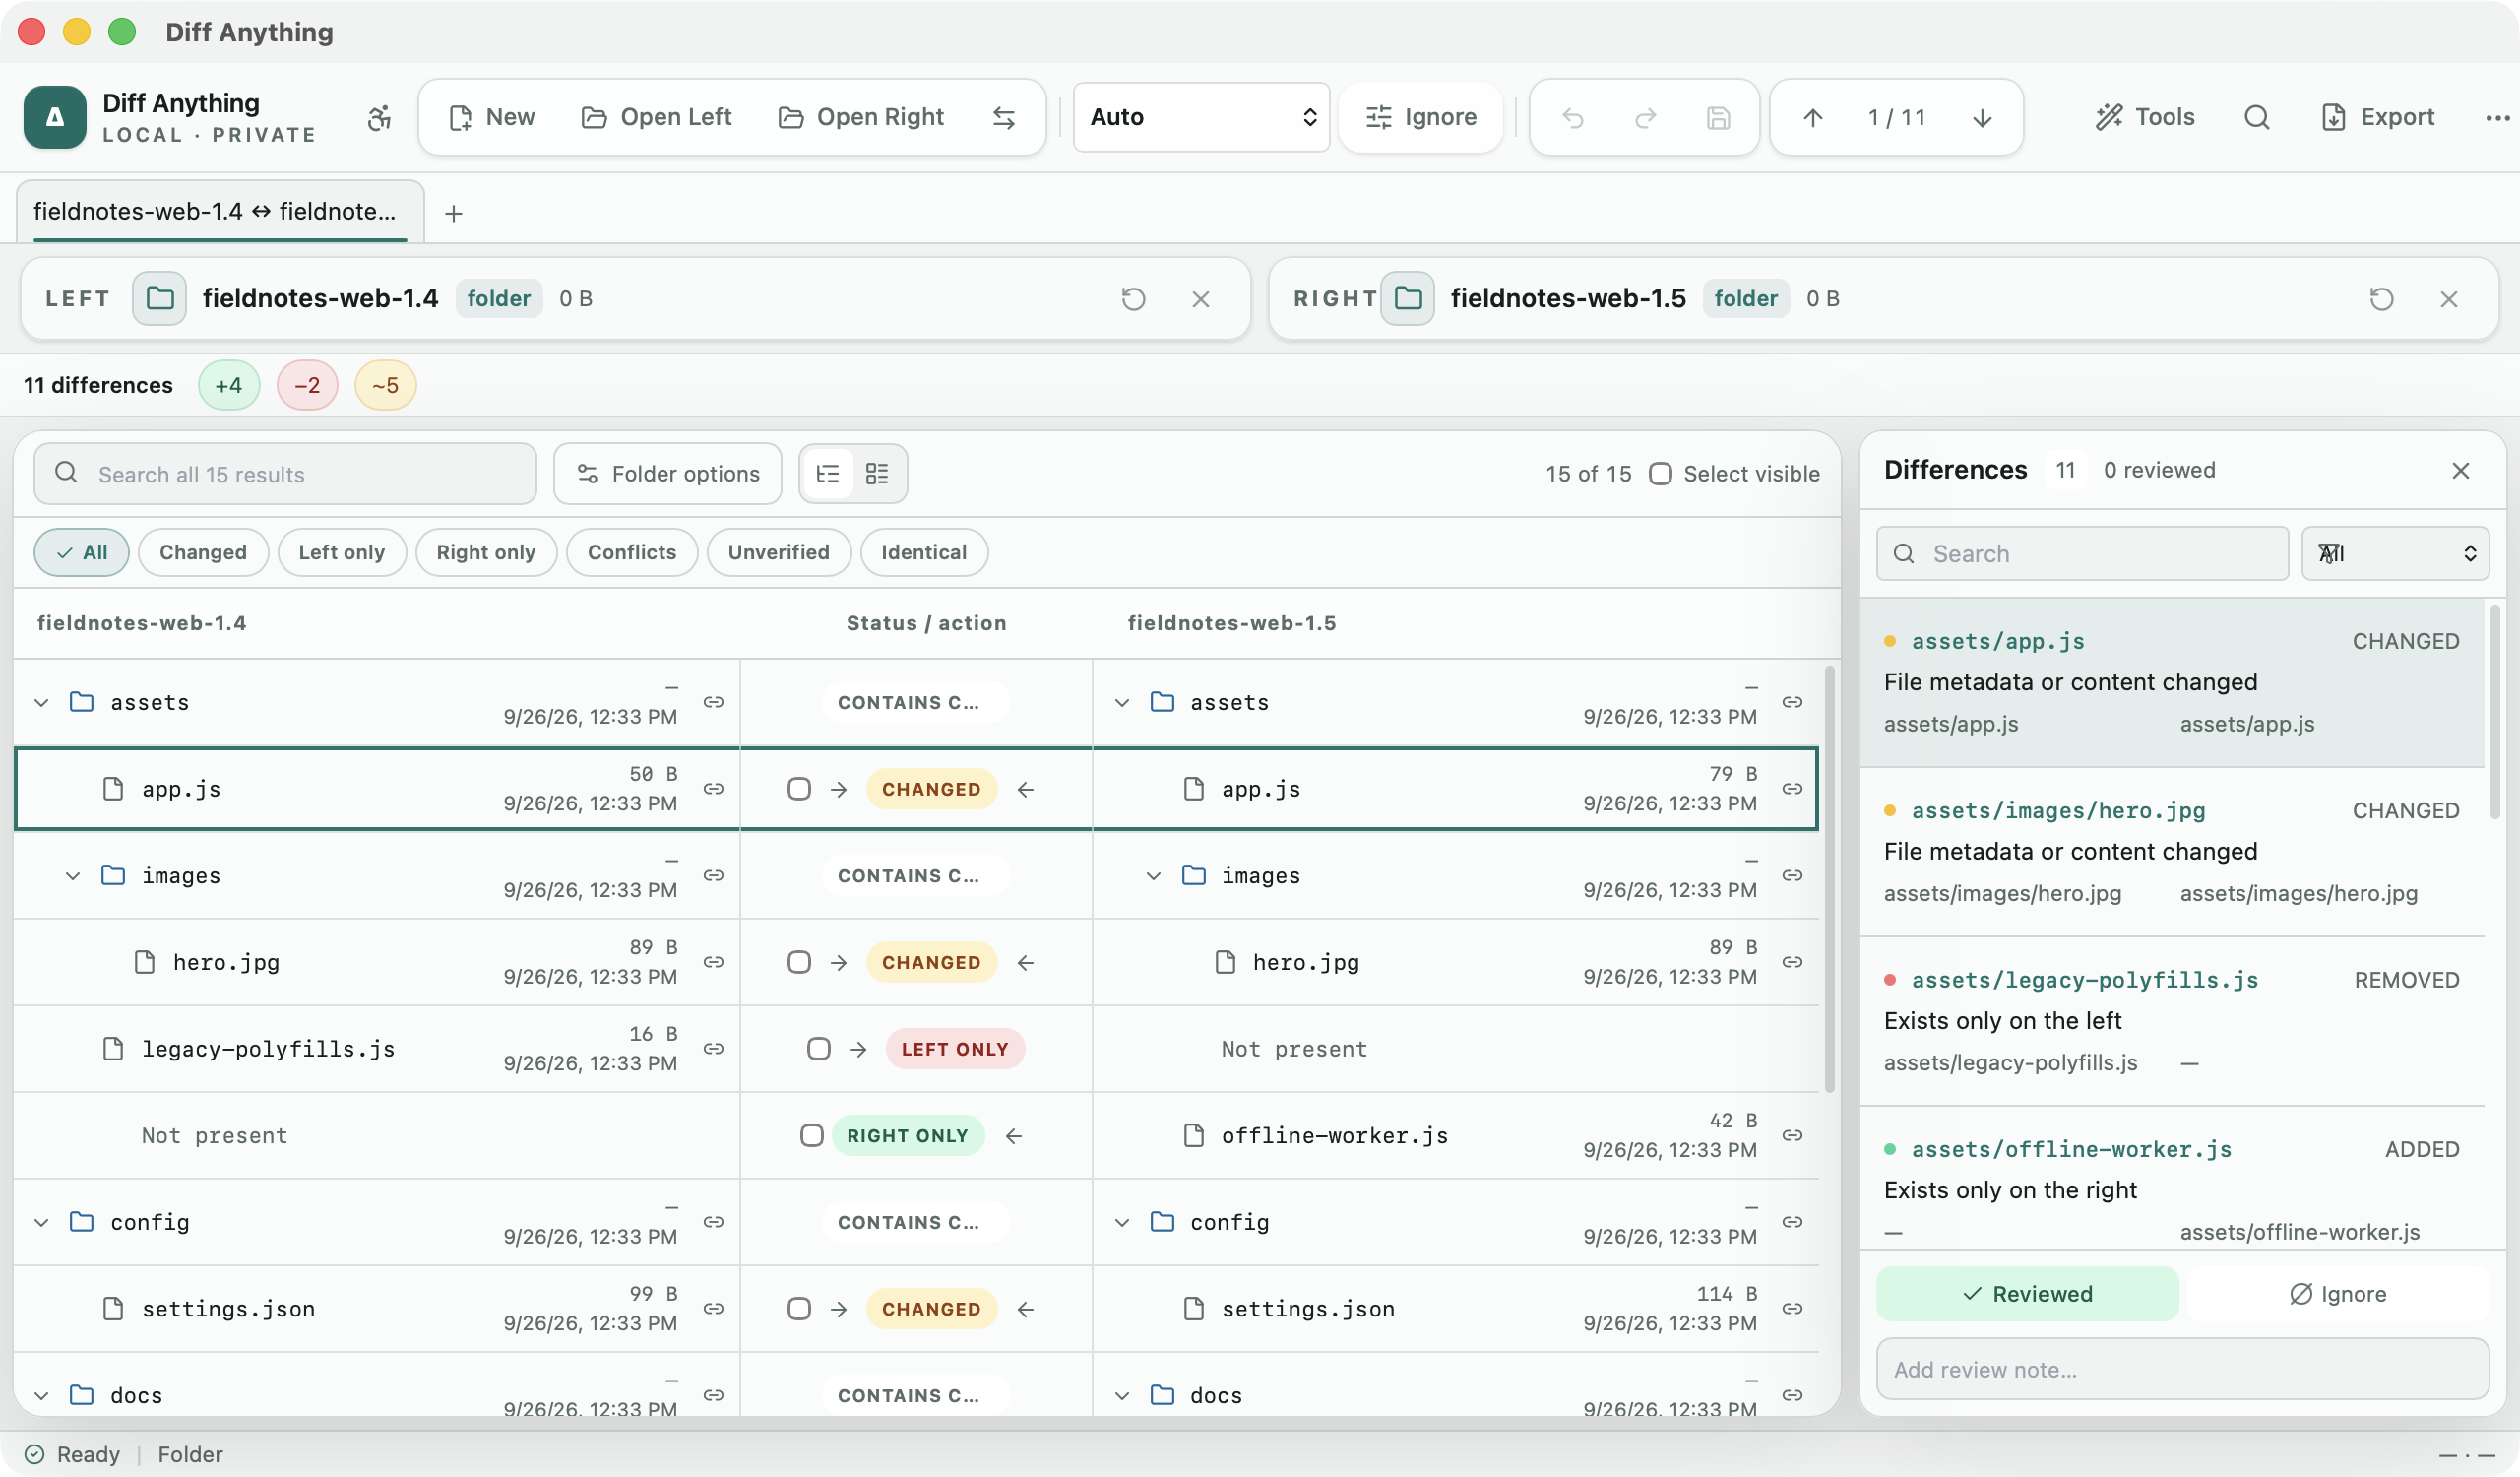The height and width of the screenshot is (1477, 2520).
Task: Copy left hero.jpg to right arrow
Action: point(838,962)
